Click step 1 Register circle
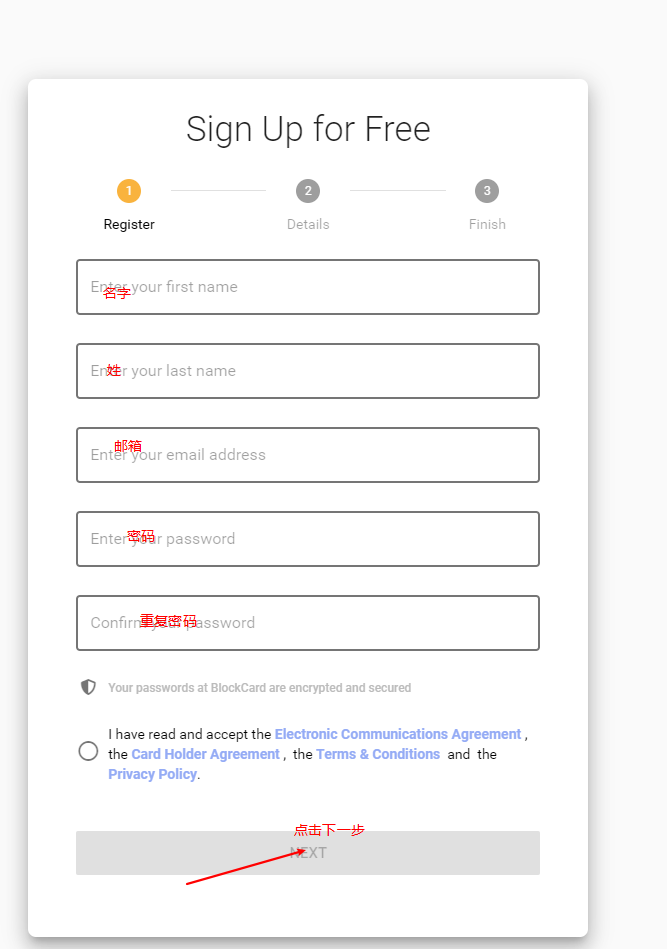The width and height of the screenshot is (667, 949). click(128, 191)
